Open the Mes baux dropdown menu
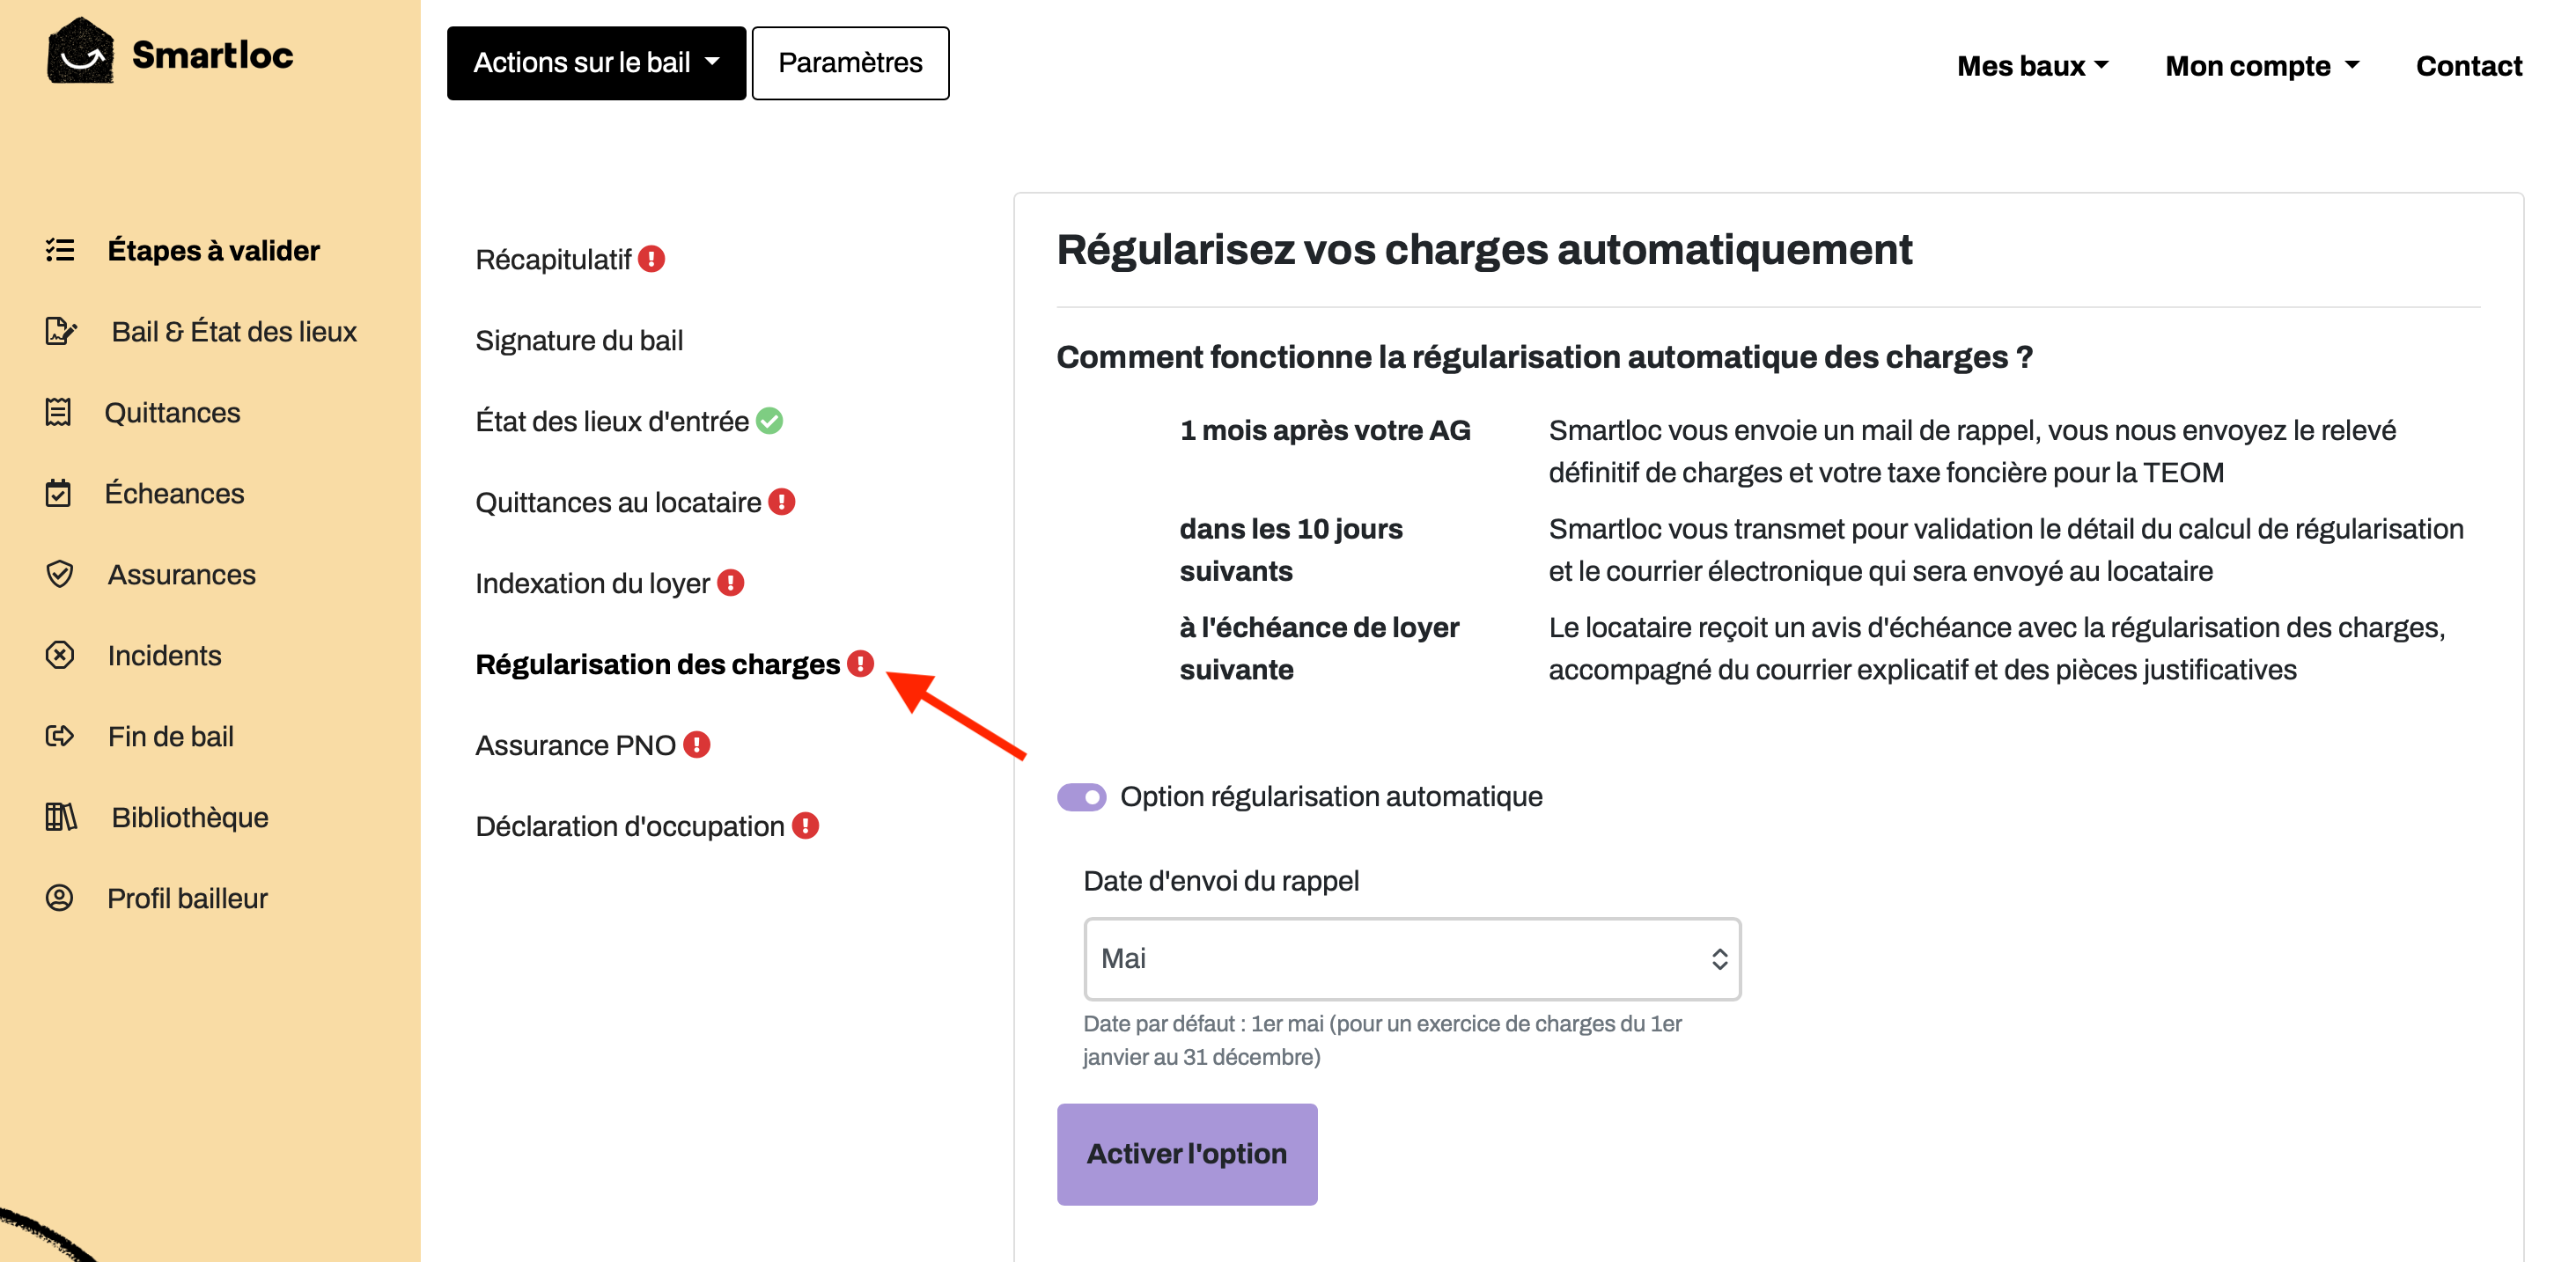The image size is (2576, 1262). [2032, 66]
